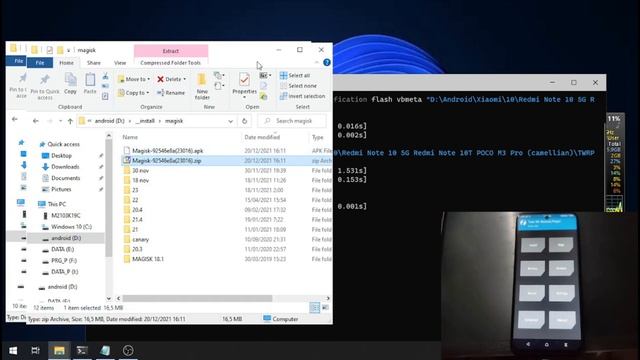
Task: Show recent locations dropdown beside the forward arrow
Action: [x=60, y=121]
